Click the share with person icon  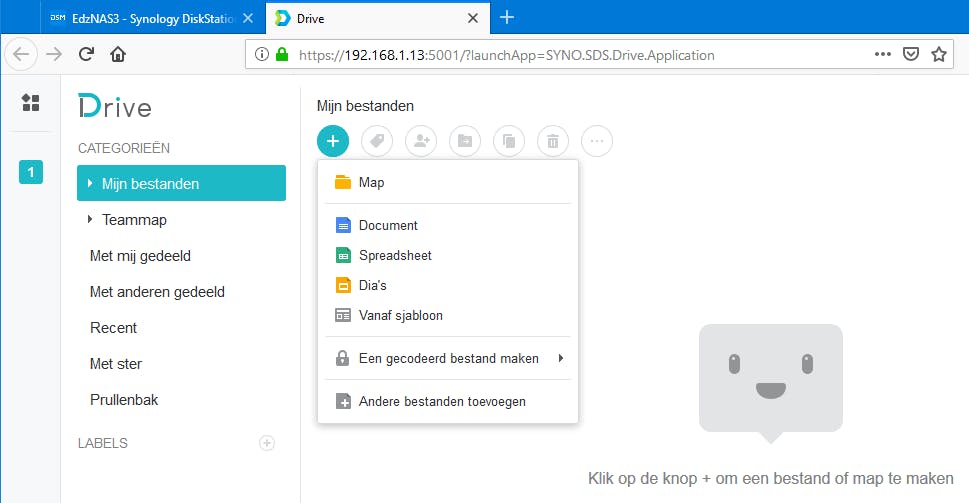tap(421, 141)
